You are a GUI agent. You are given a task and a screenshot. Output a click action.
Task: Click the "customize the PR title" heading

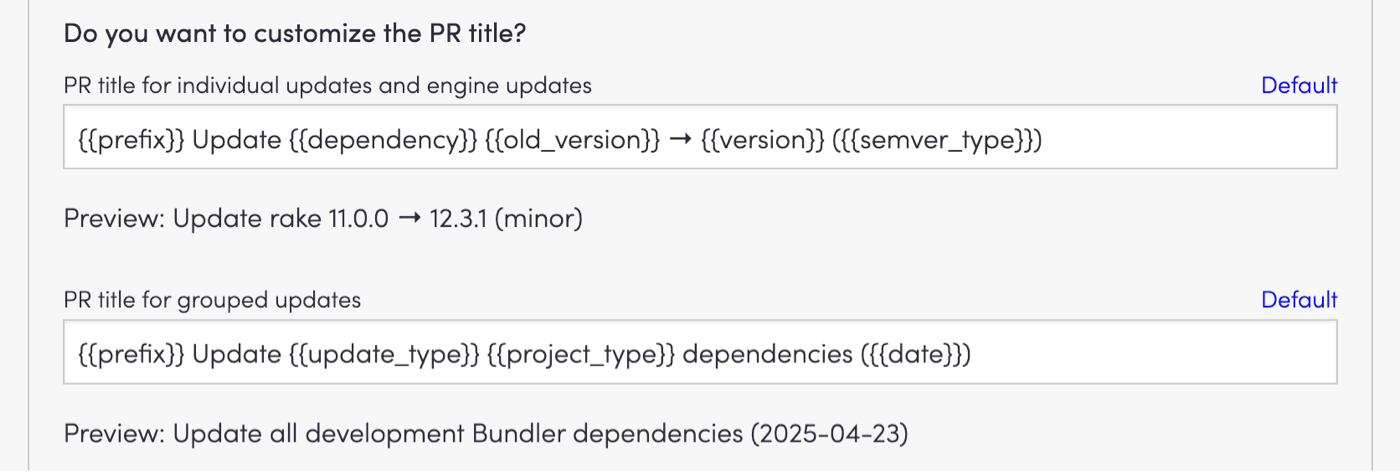pyautogui.click(x=295, y=33)
